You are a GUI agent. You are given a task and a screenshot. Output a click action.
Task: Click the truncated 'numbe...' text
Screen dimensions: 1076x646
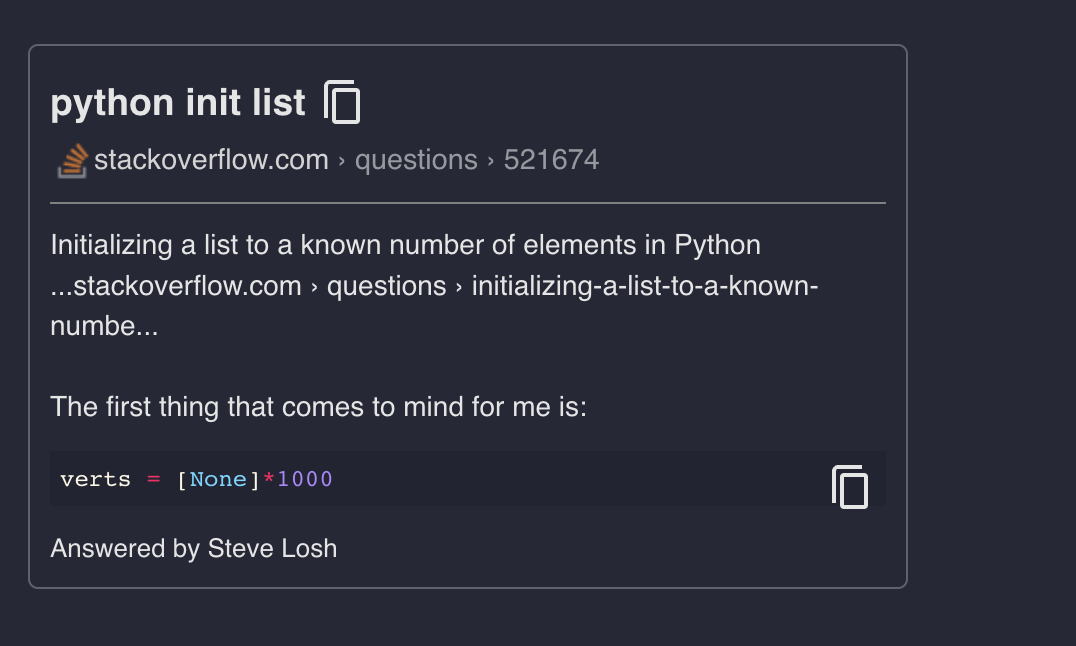(104, 327)
